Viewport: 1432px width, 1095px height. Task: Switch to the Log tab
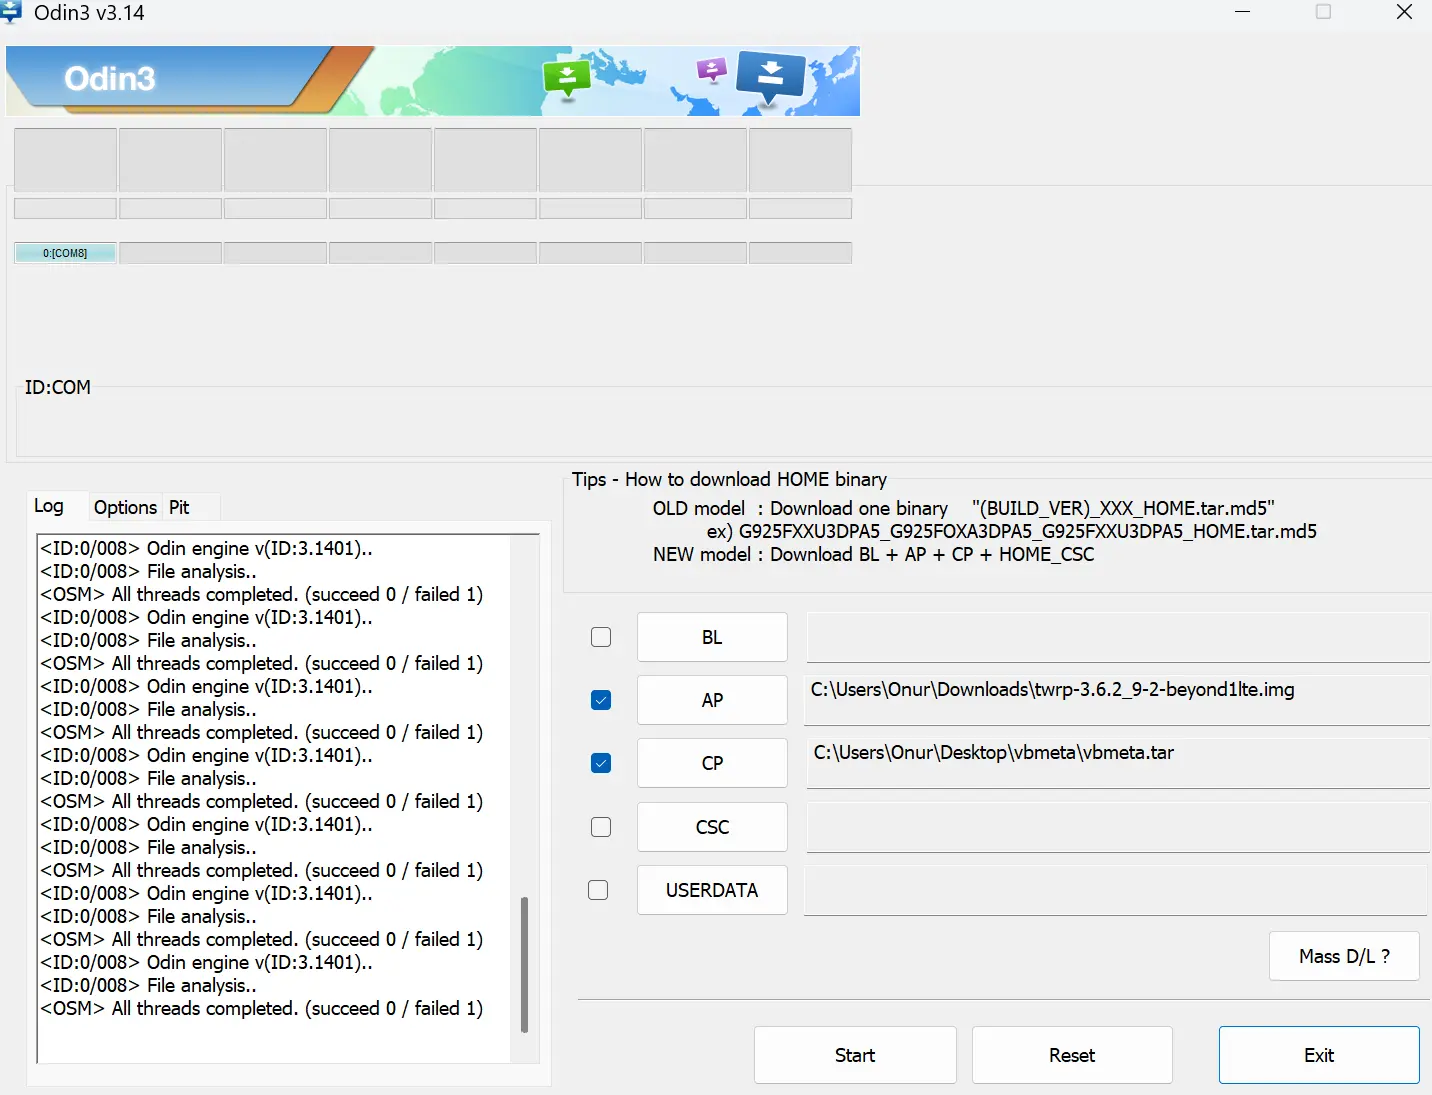pyautogui.click(x=49, y=506)
